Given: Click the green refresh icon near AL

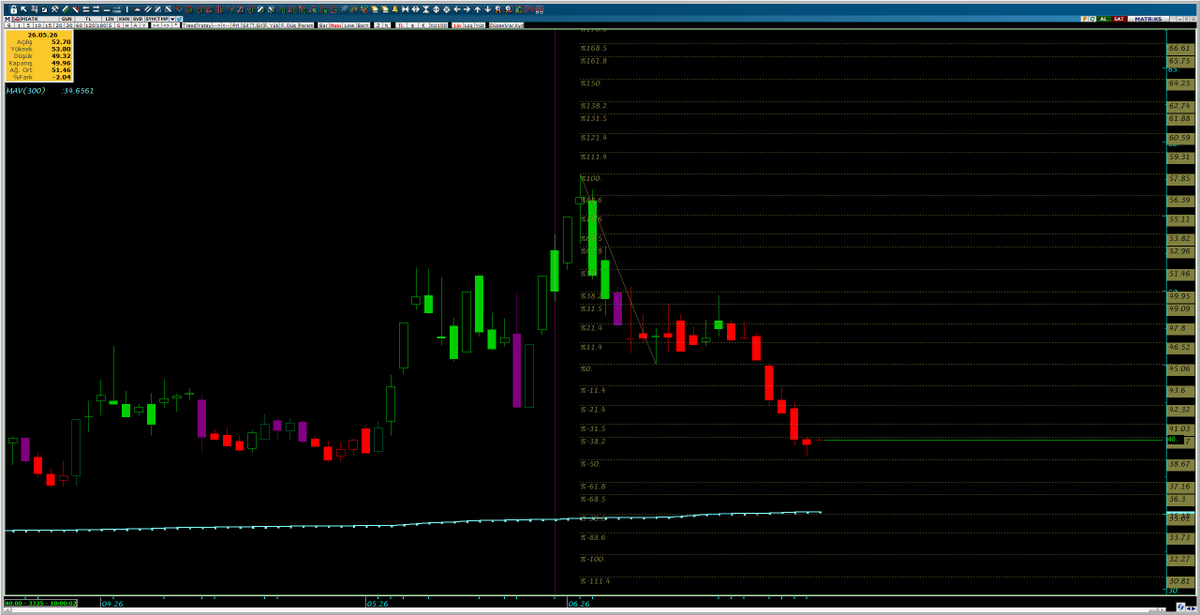Looking at the screenshot, I should point(1092,19).
